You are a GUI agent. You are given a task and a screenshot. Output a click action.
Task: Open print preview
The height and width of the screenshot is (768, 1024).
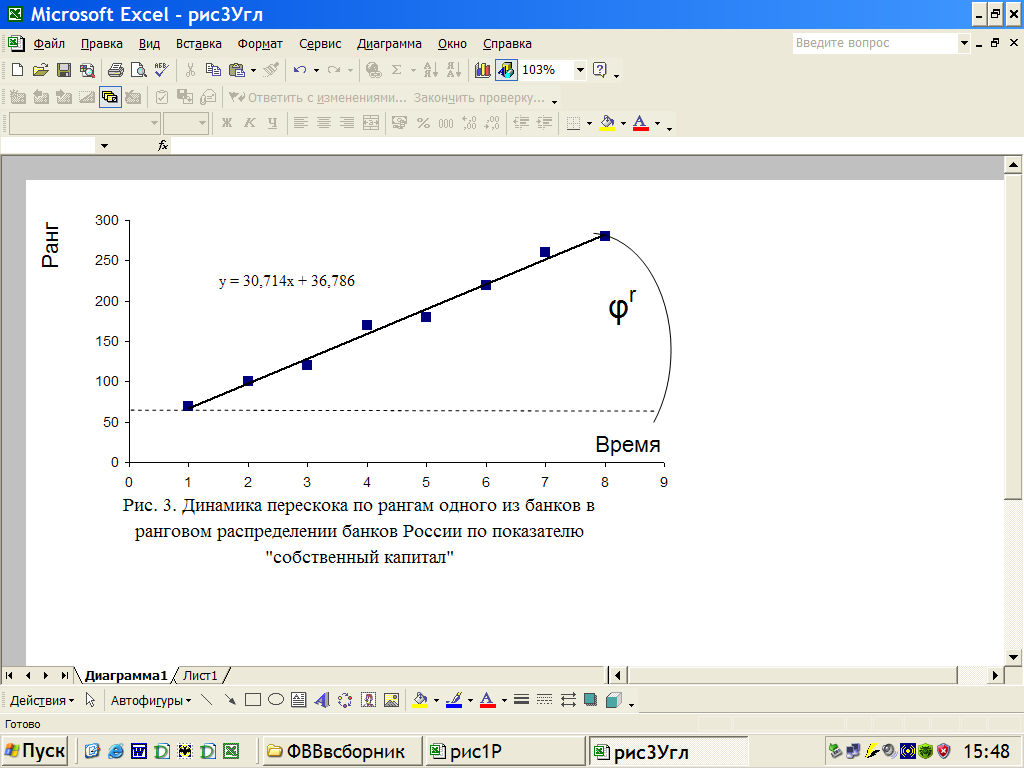tap(138, 70)
